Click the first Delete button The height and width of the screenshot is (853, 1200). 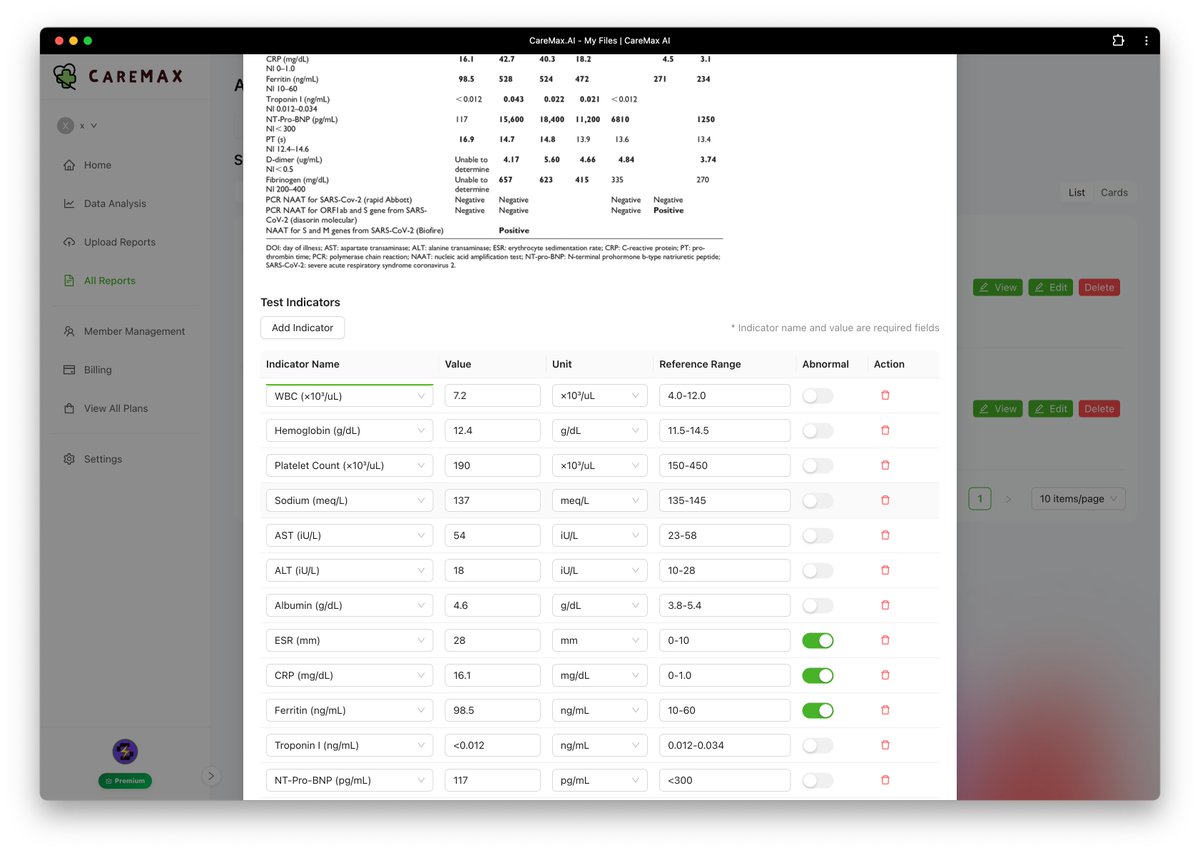(x=1099, y=287)
